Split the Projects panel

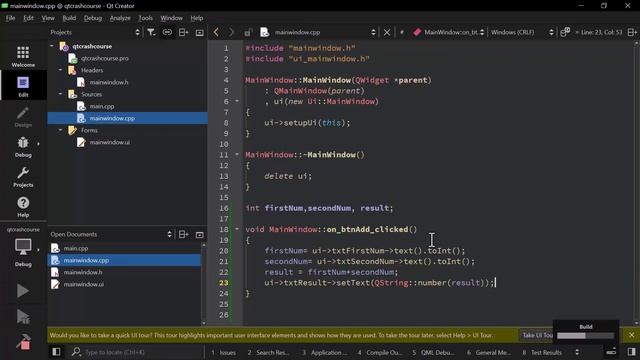tap(183, 32)
